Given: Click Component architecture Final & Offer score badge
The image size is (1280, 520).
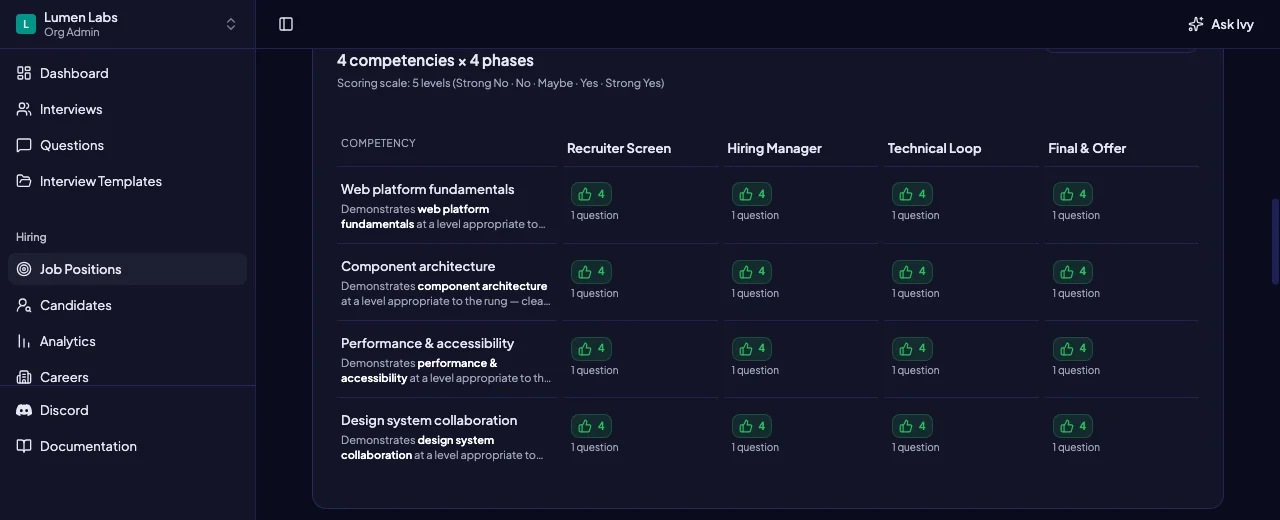Looking at the screenshot, I should 1073,271.
